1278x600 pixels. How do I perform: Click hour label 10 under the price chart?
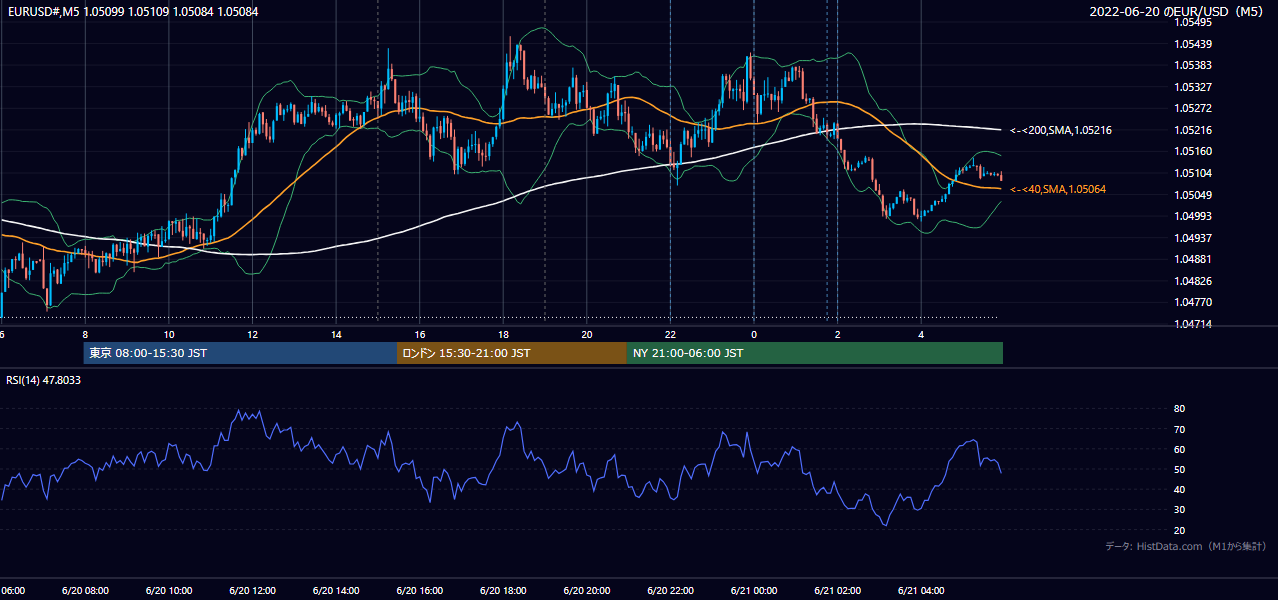[x=169, y=334]
